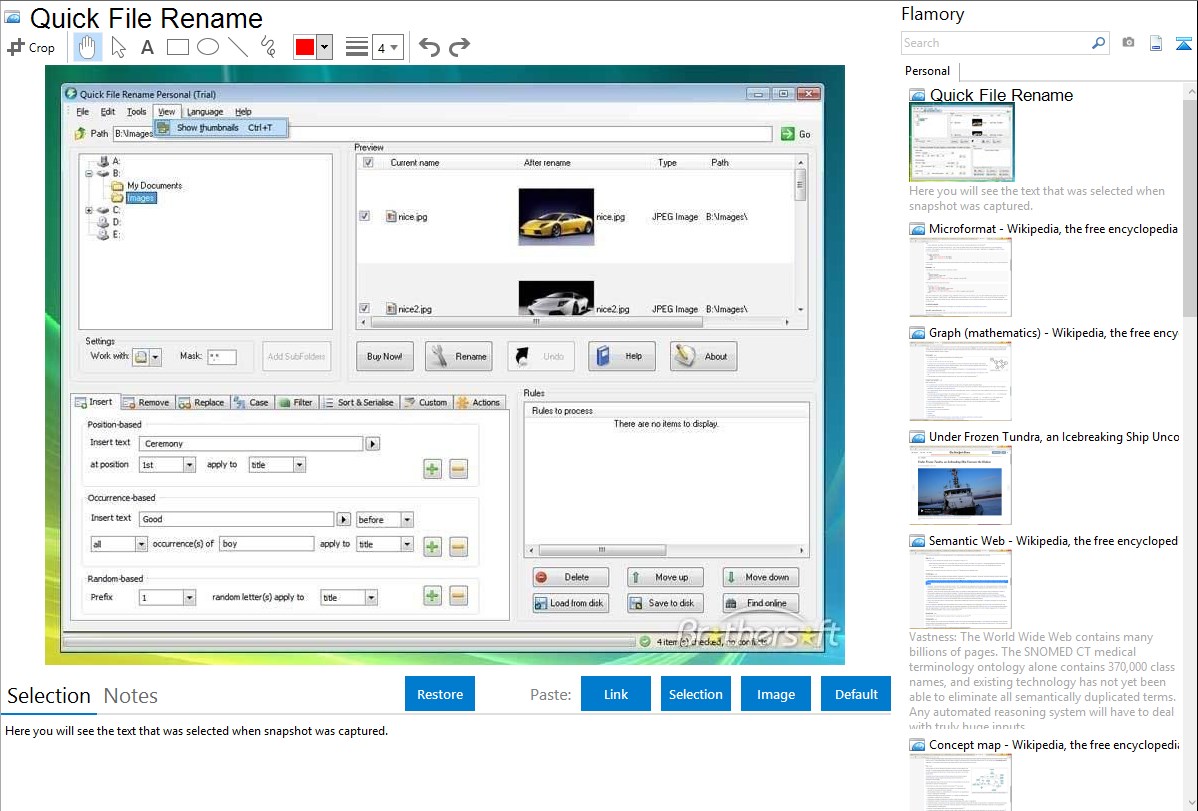Click the red color swatch
This screenshot has height=811, width=1198.
(x=305, y=47)
